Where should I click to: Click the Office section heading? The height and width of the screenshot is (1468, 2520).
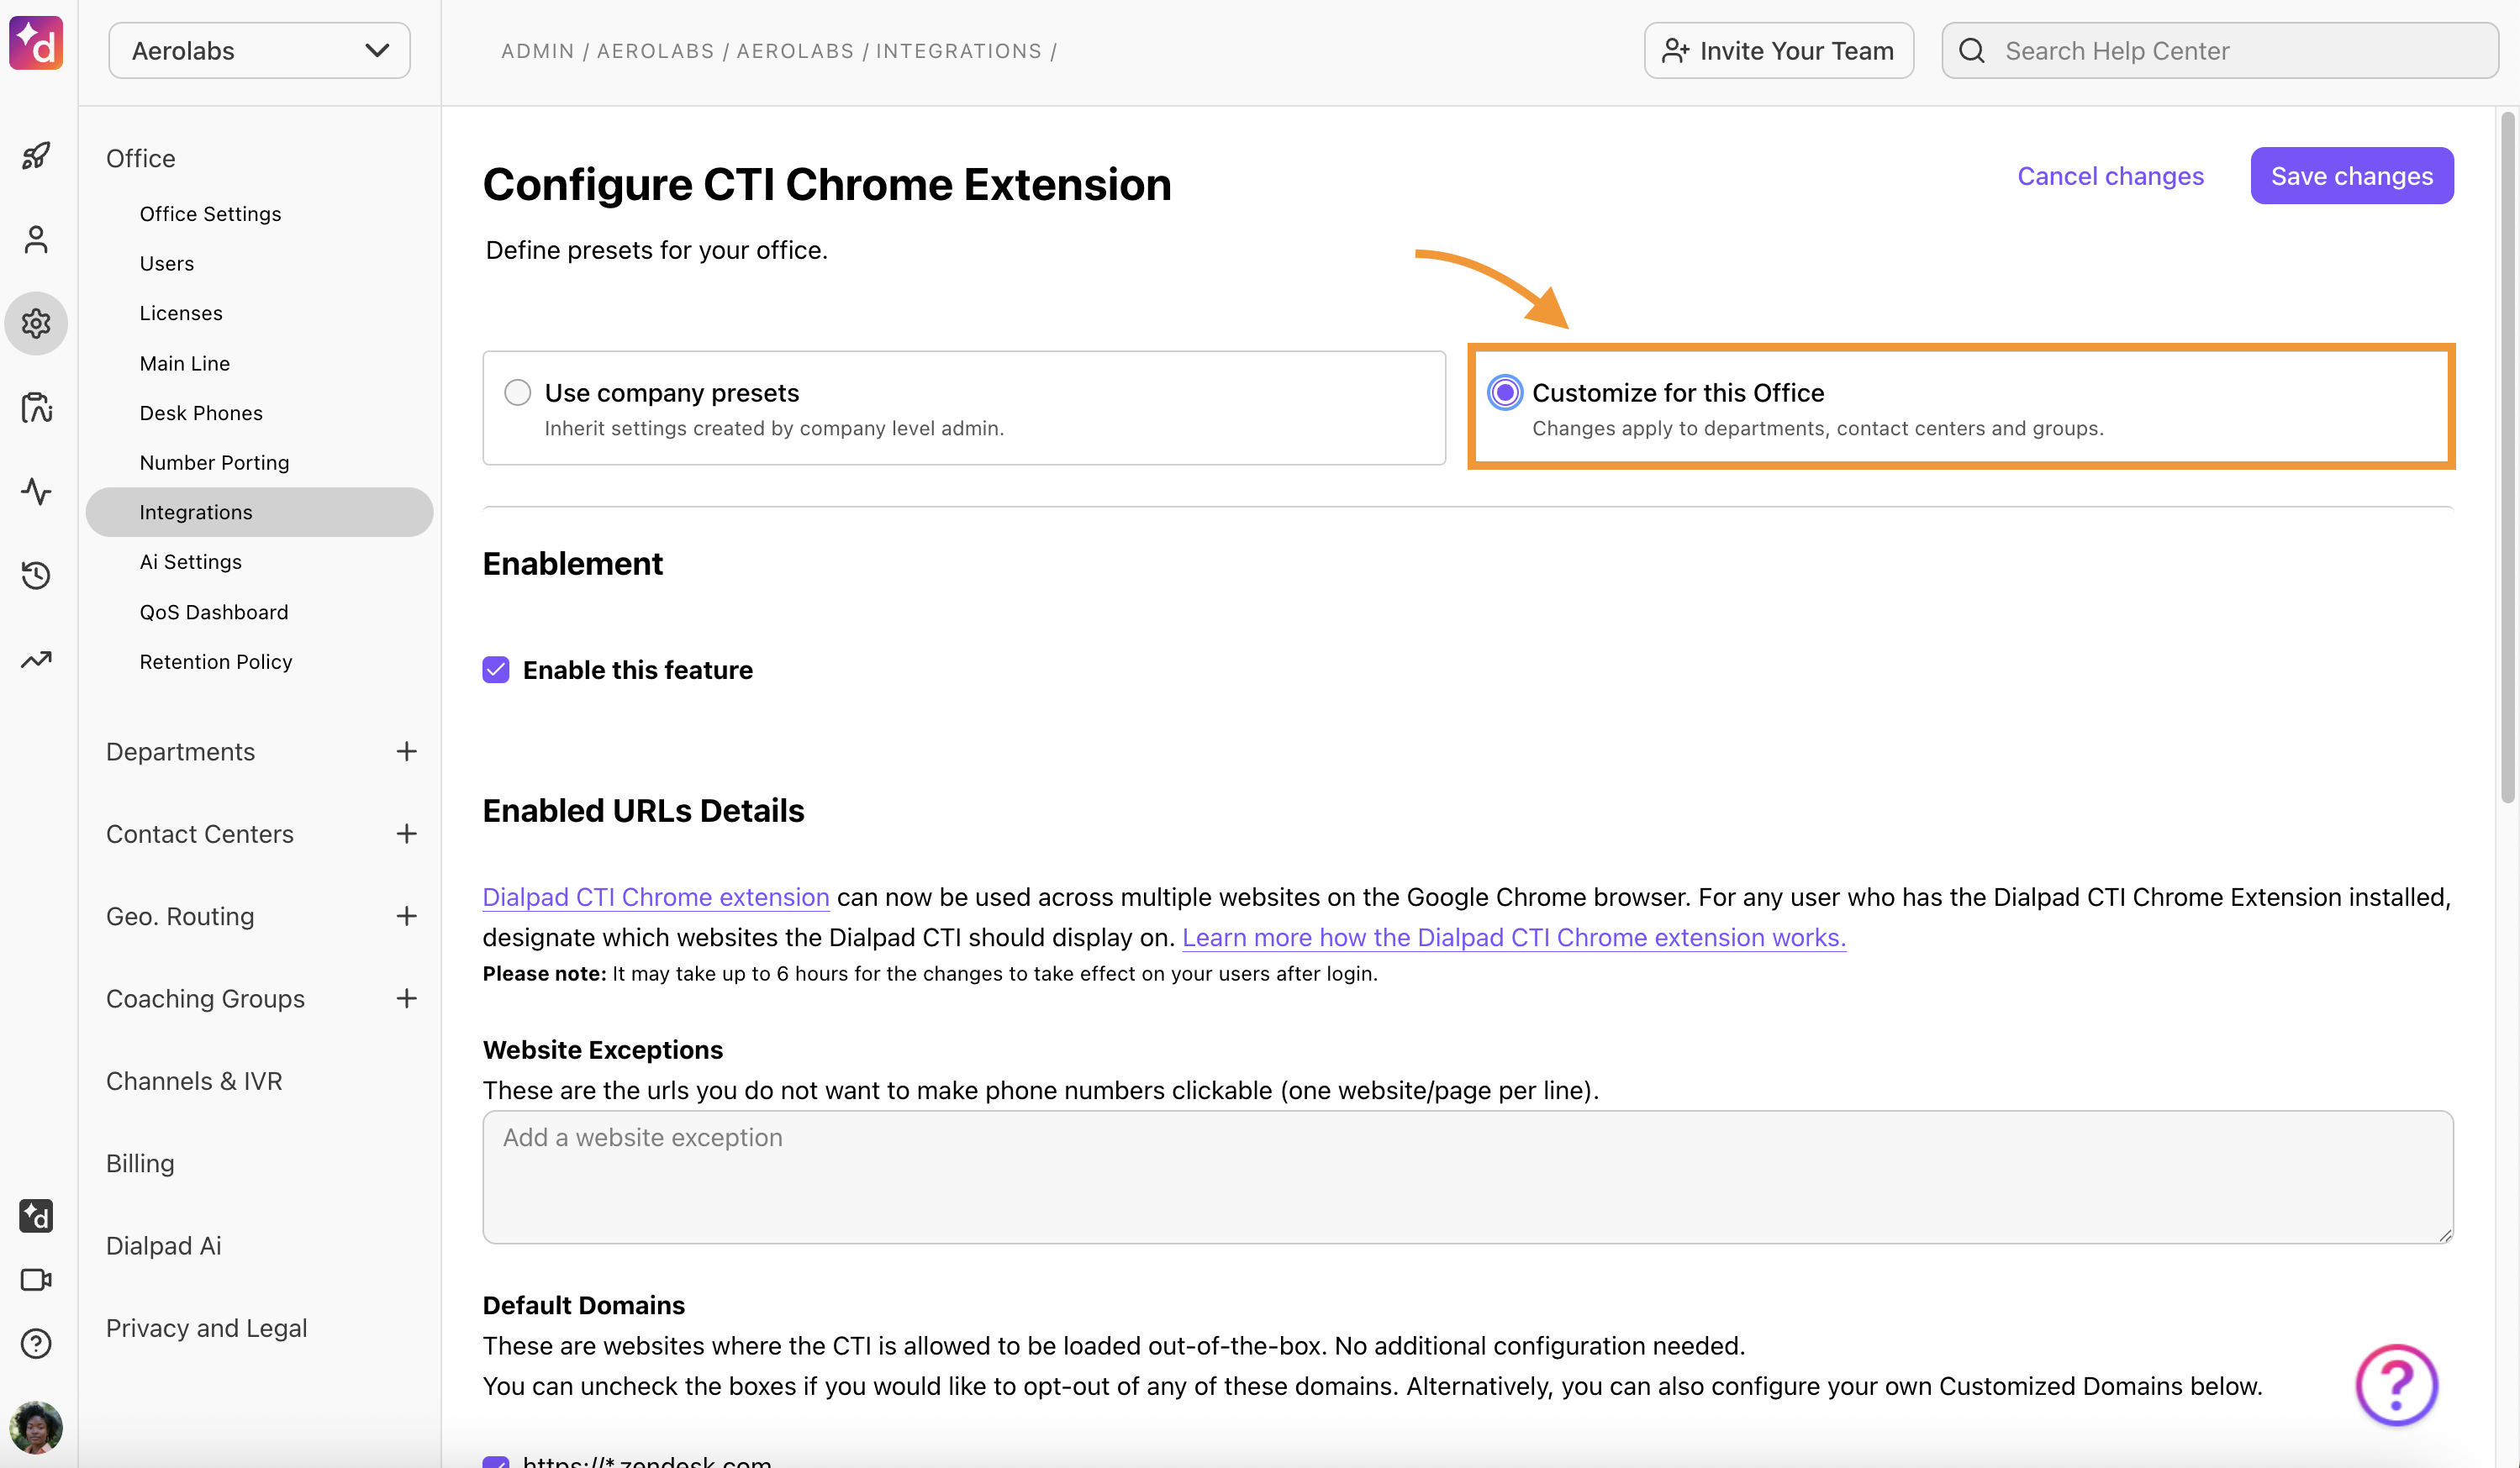[x=141, y=158]
